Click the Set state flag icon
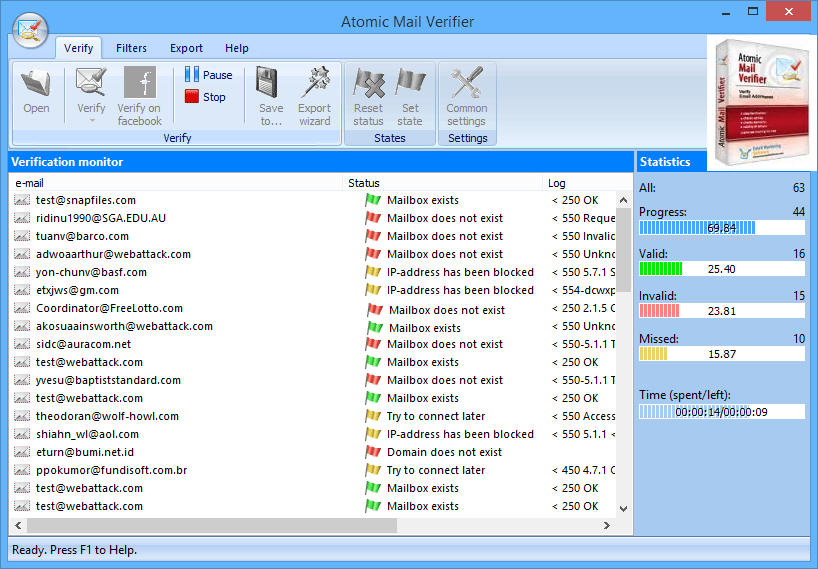Viewport: 818px width, 569px height. (410, 82)
